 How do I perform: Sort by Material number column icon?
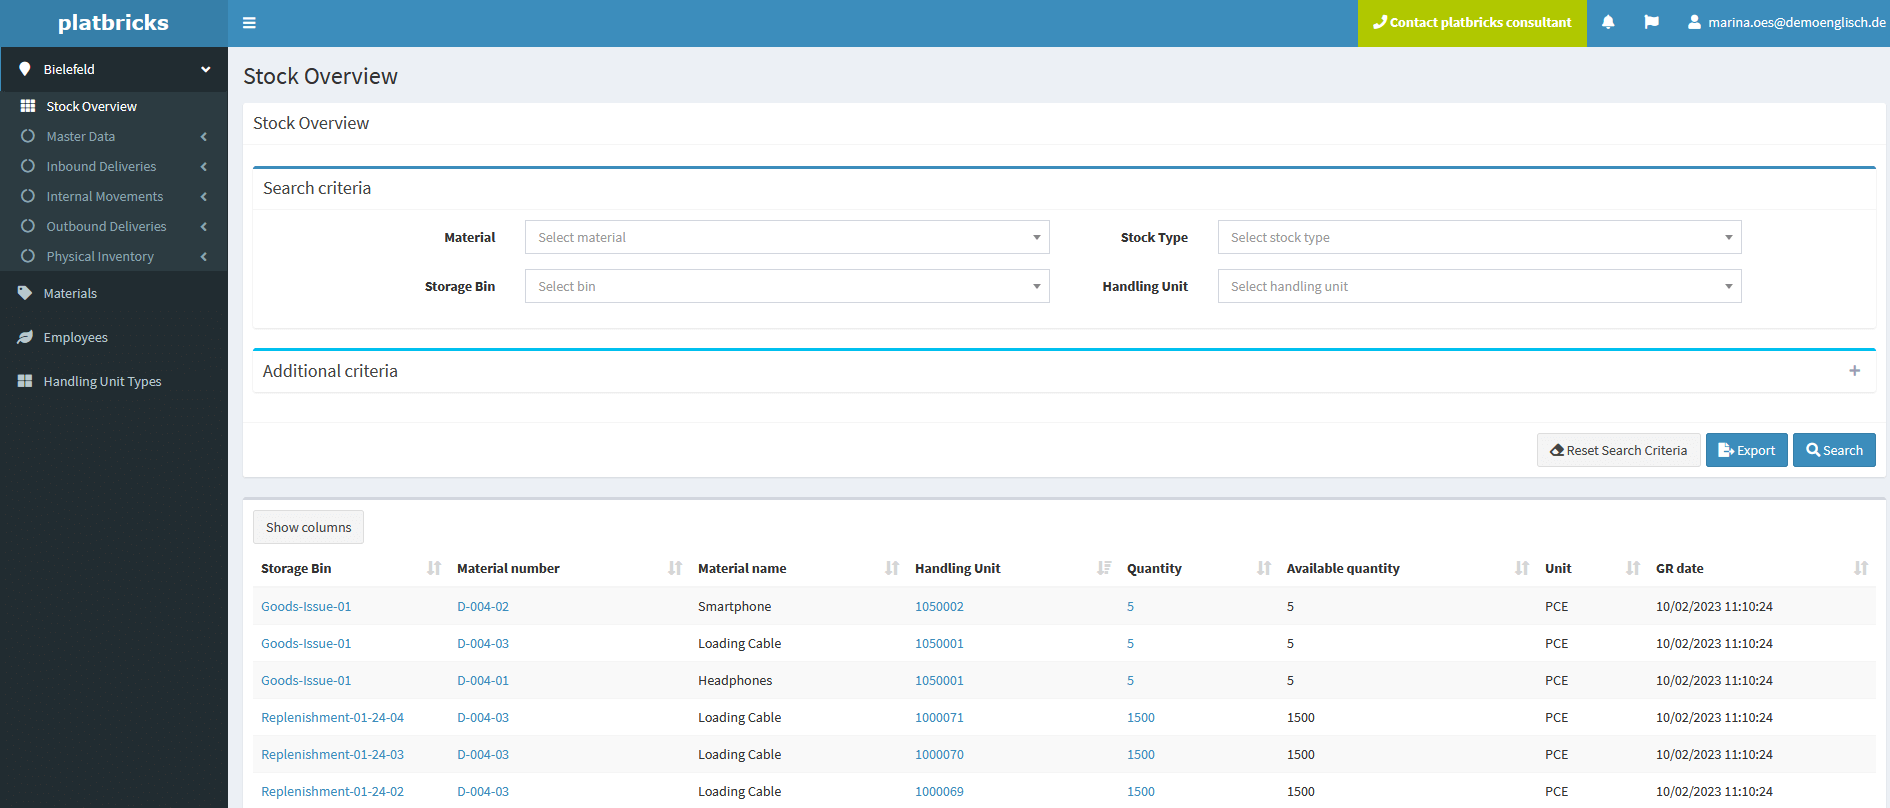[x=675, y=568]
